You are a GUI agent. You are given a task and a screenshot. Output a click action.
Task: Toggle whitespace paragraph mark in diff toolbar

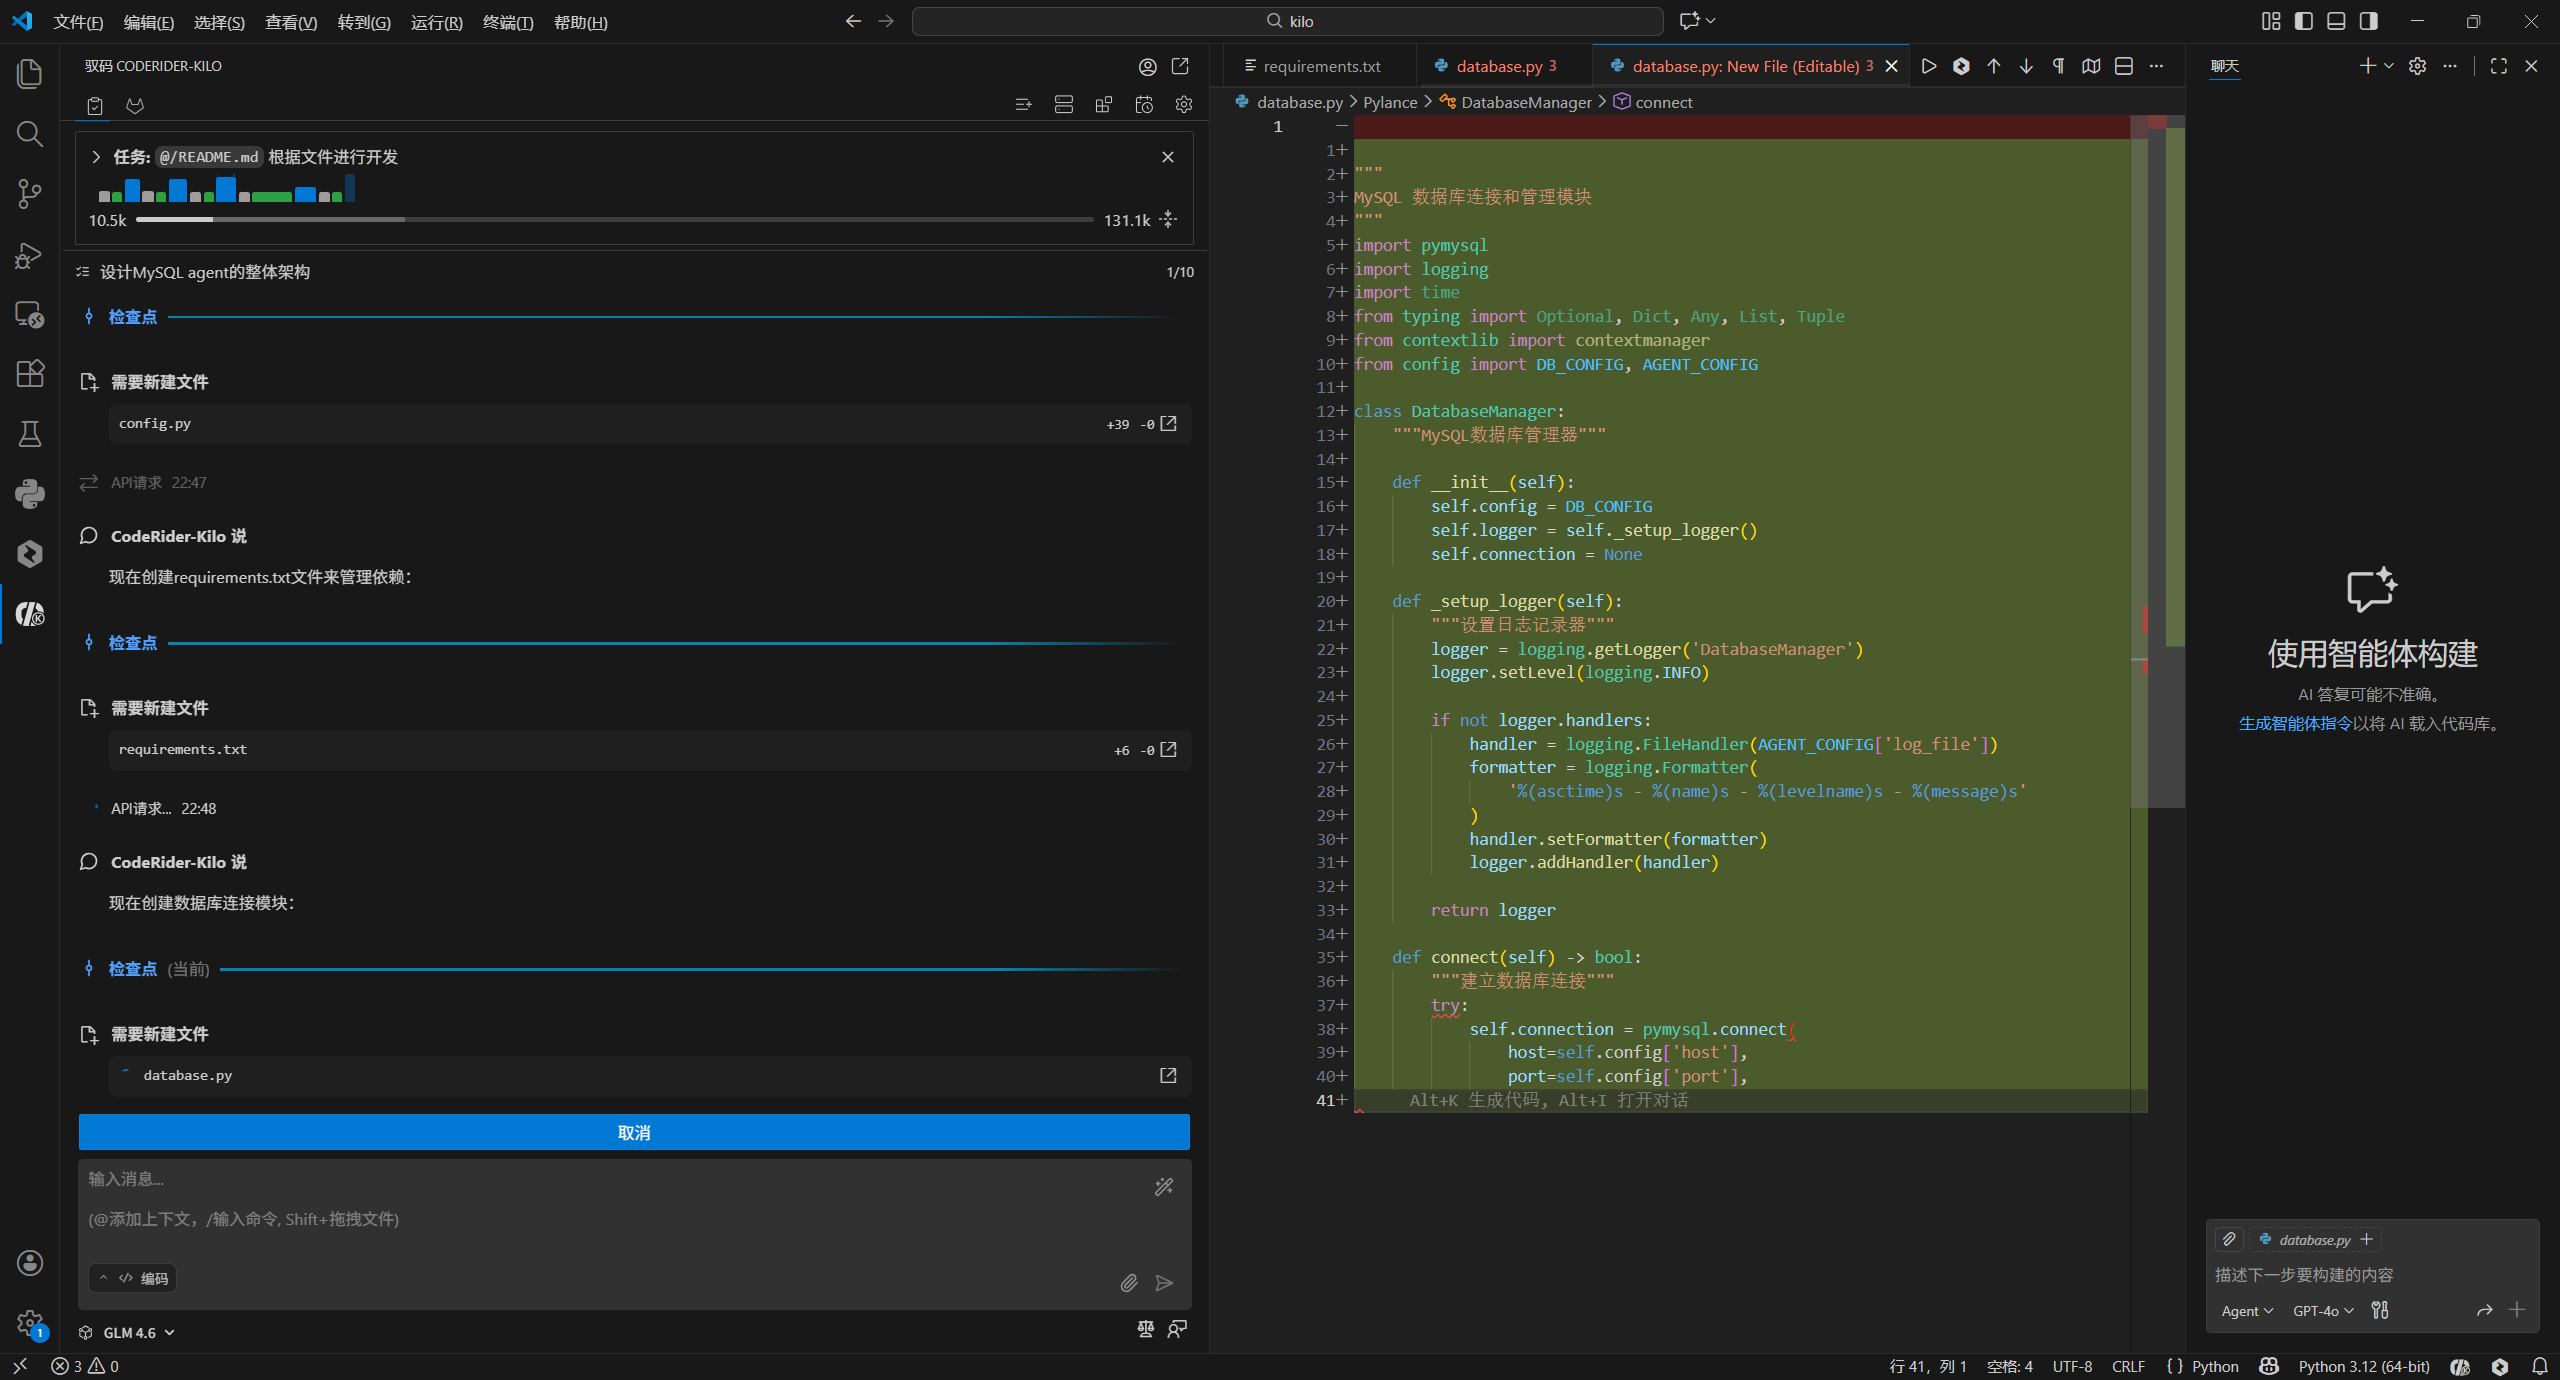pos(2058,66)
